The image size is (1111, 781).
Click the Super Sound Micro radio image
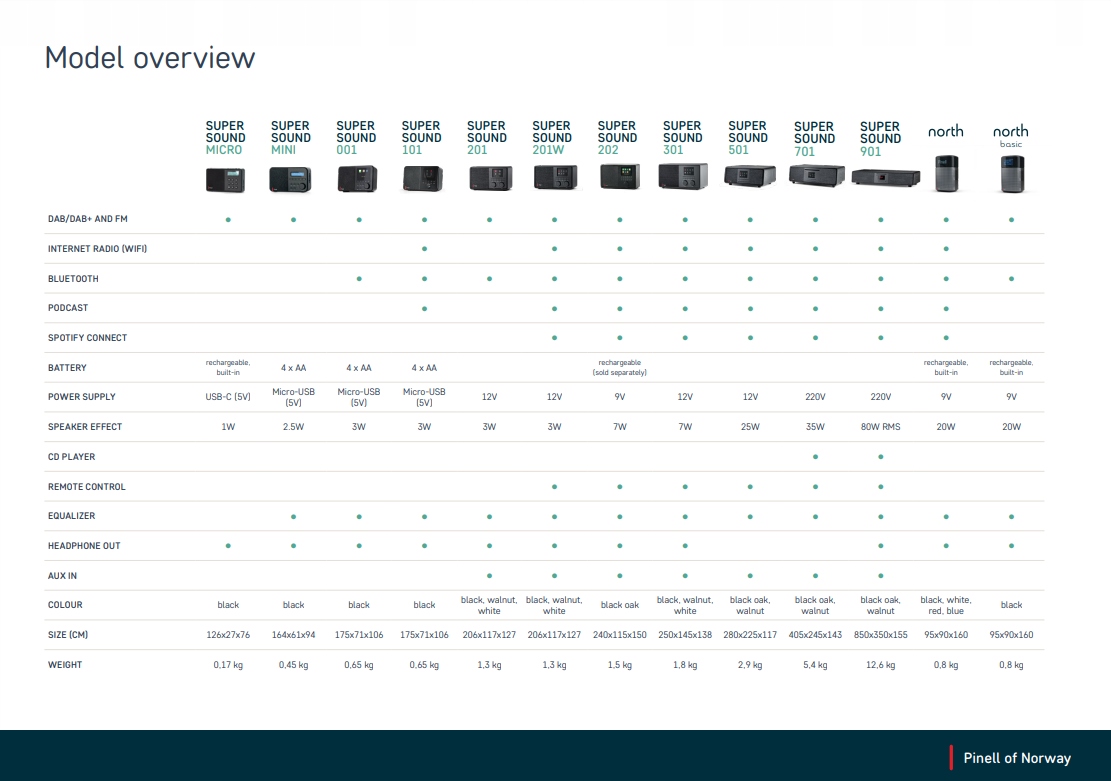[225, 179]
